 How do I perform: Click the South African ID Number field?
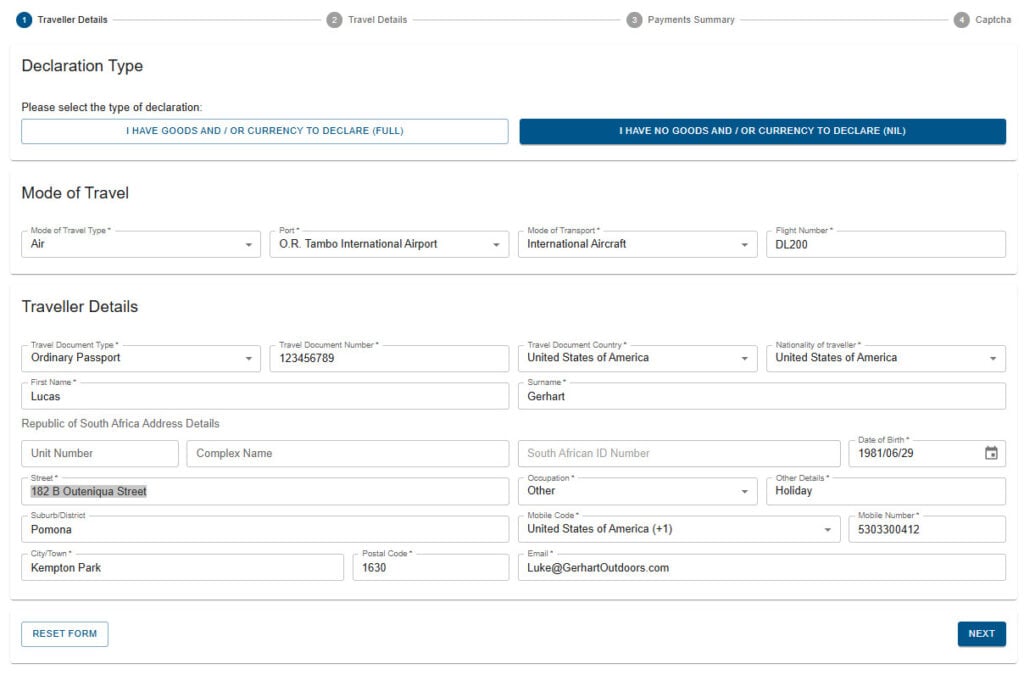point(679,454)
